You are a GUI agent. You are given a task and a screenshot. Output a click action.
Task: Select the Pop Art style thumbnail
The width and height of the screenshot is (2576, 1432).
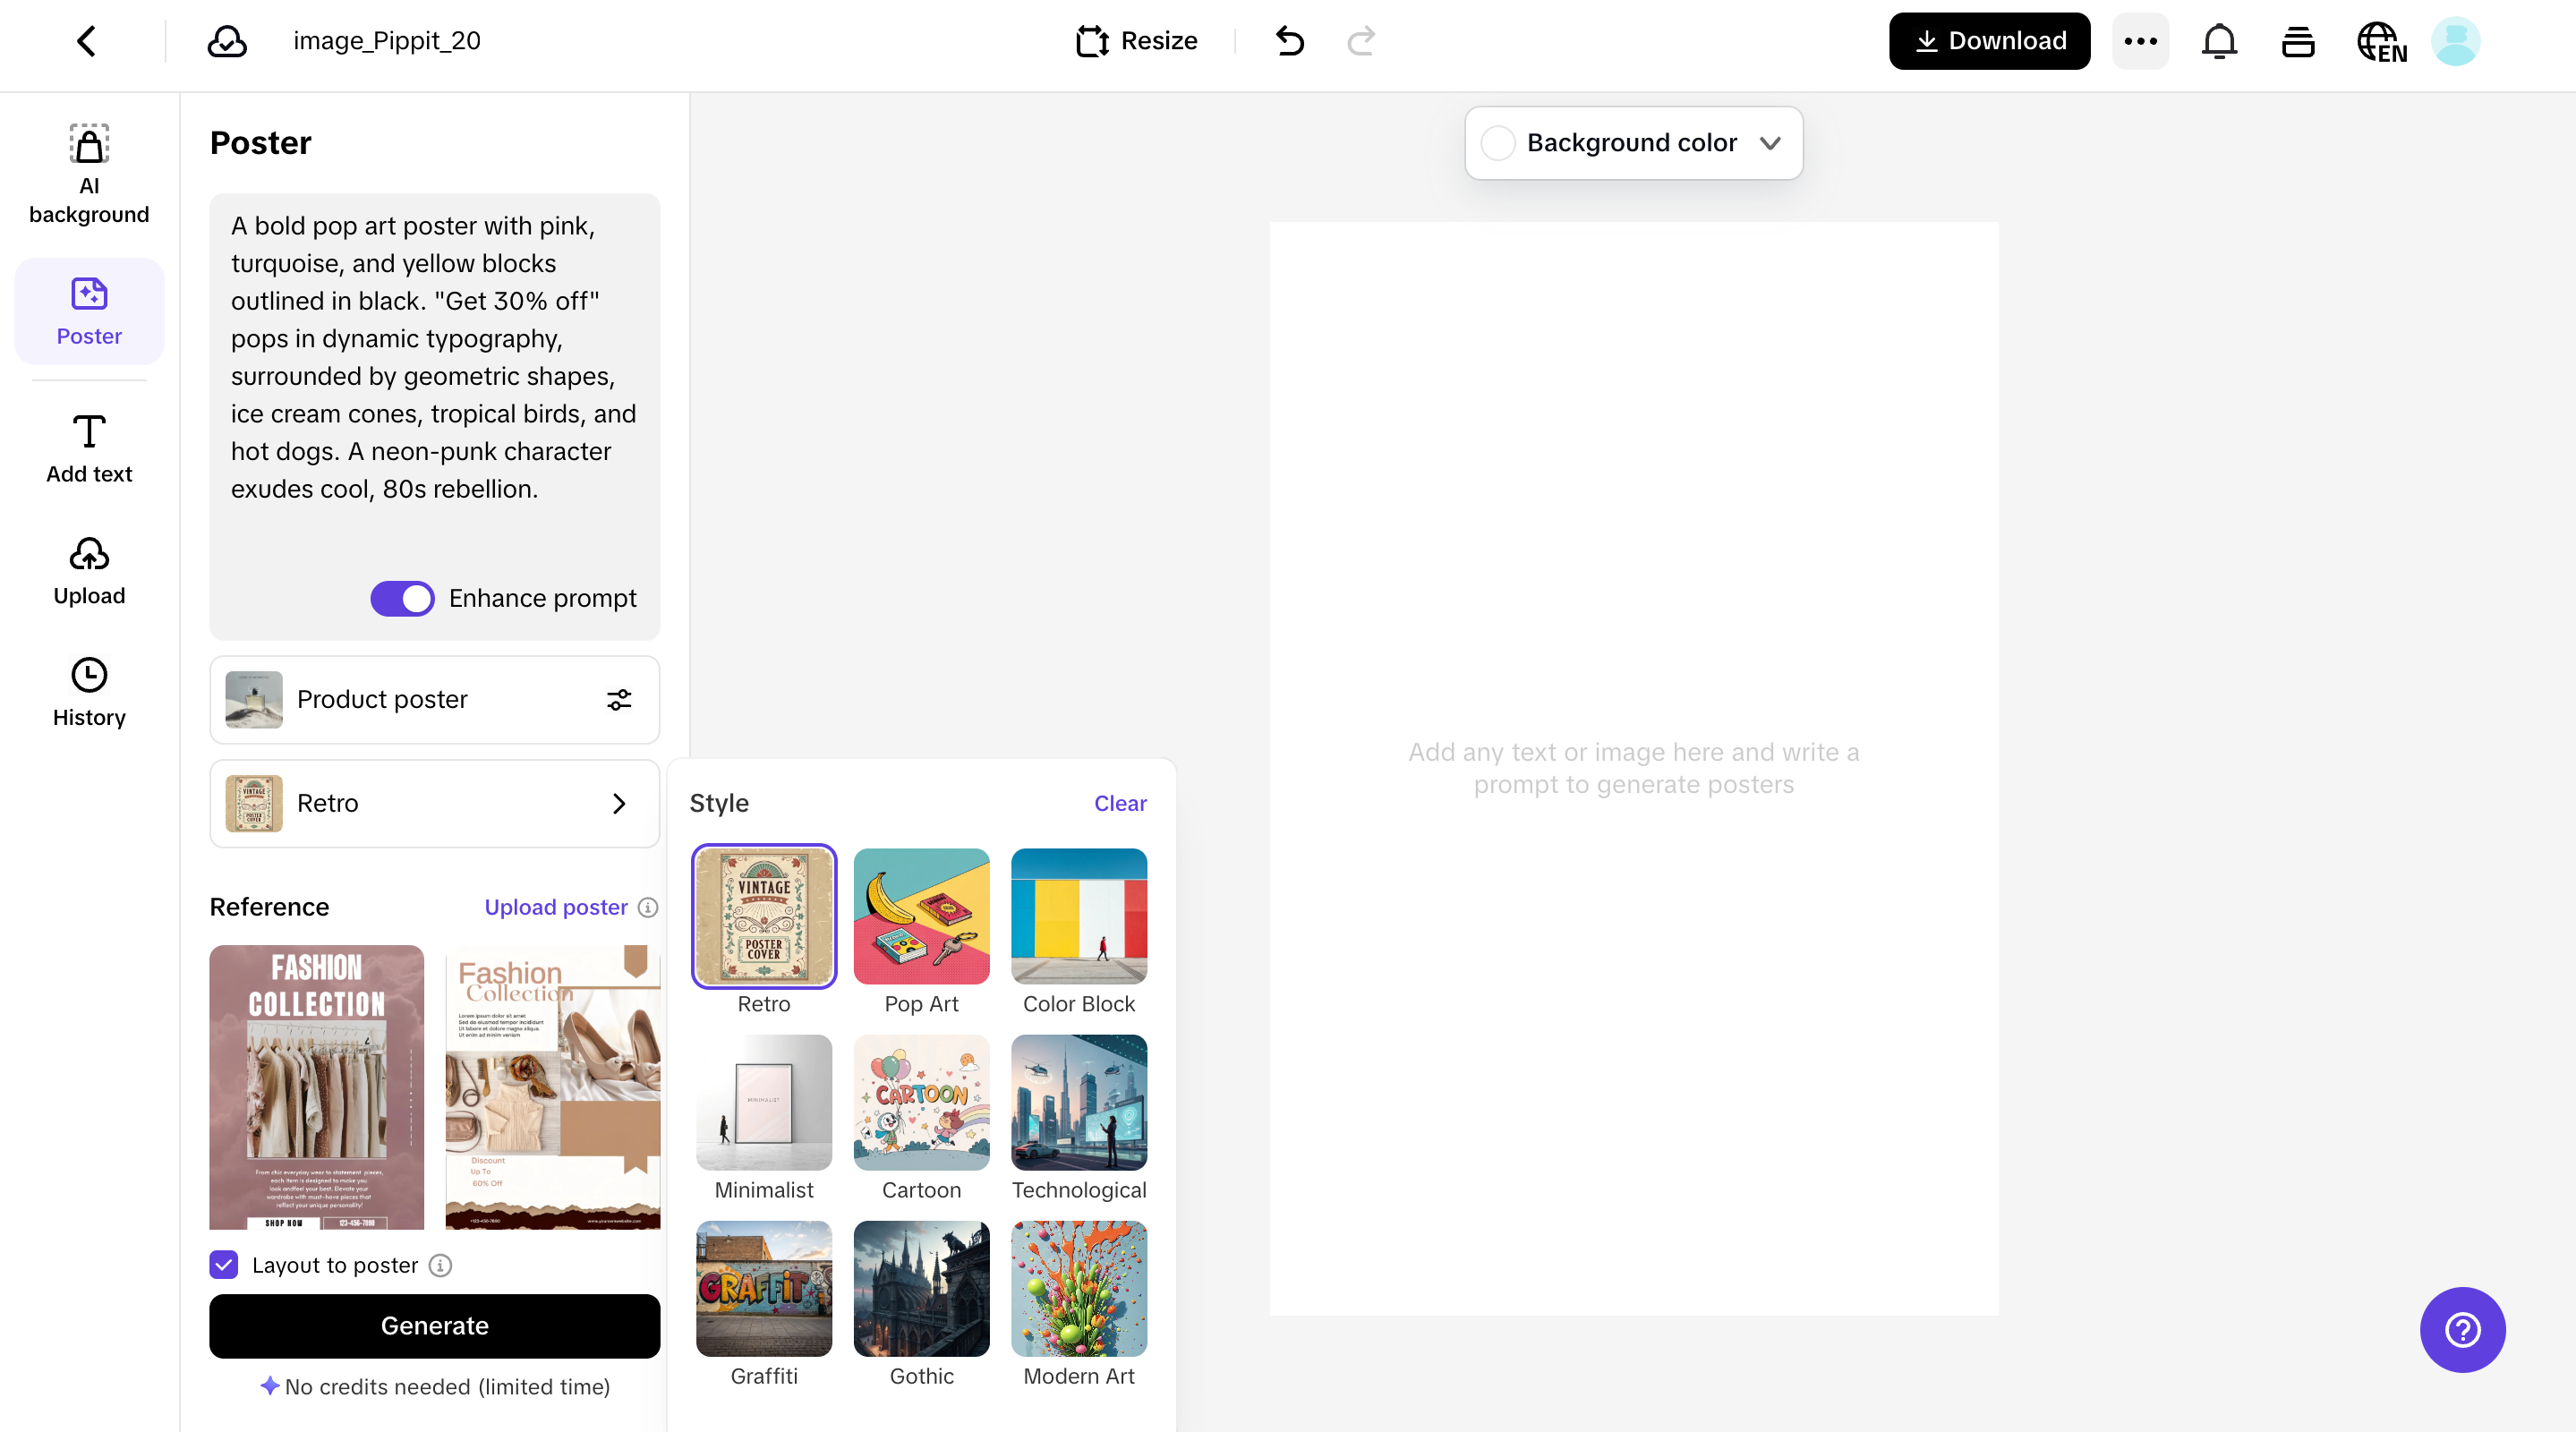[x=921, y=915]
